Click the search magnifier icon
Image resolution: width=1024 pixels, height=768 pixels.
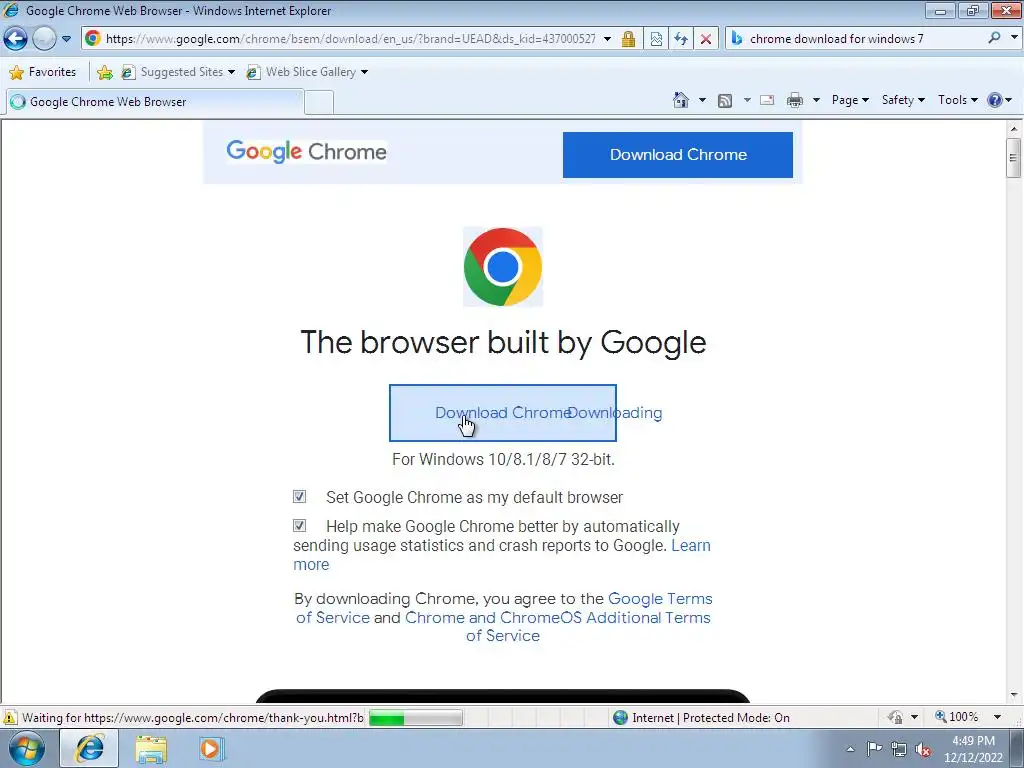tap(994, 38)
